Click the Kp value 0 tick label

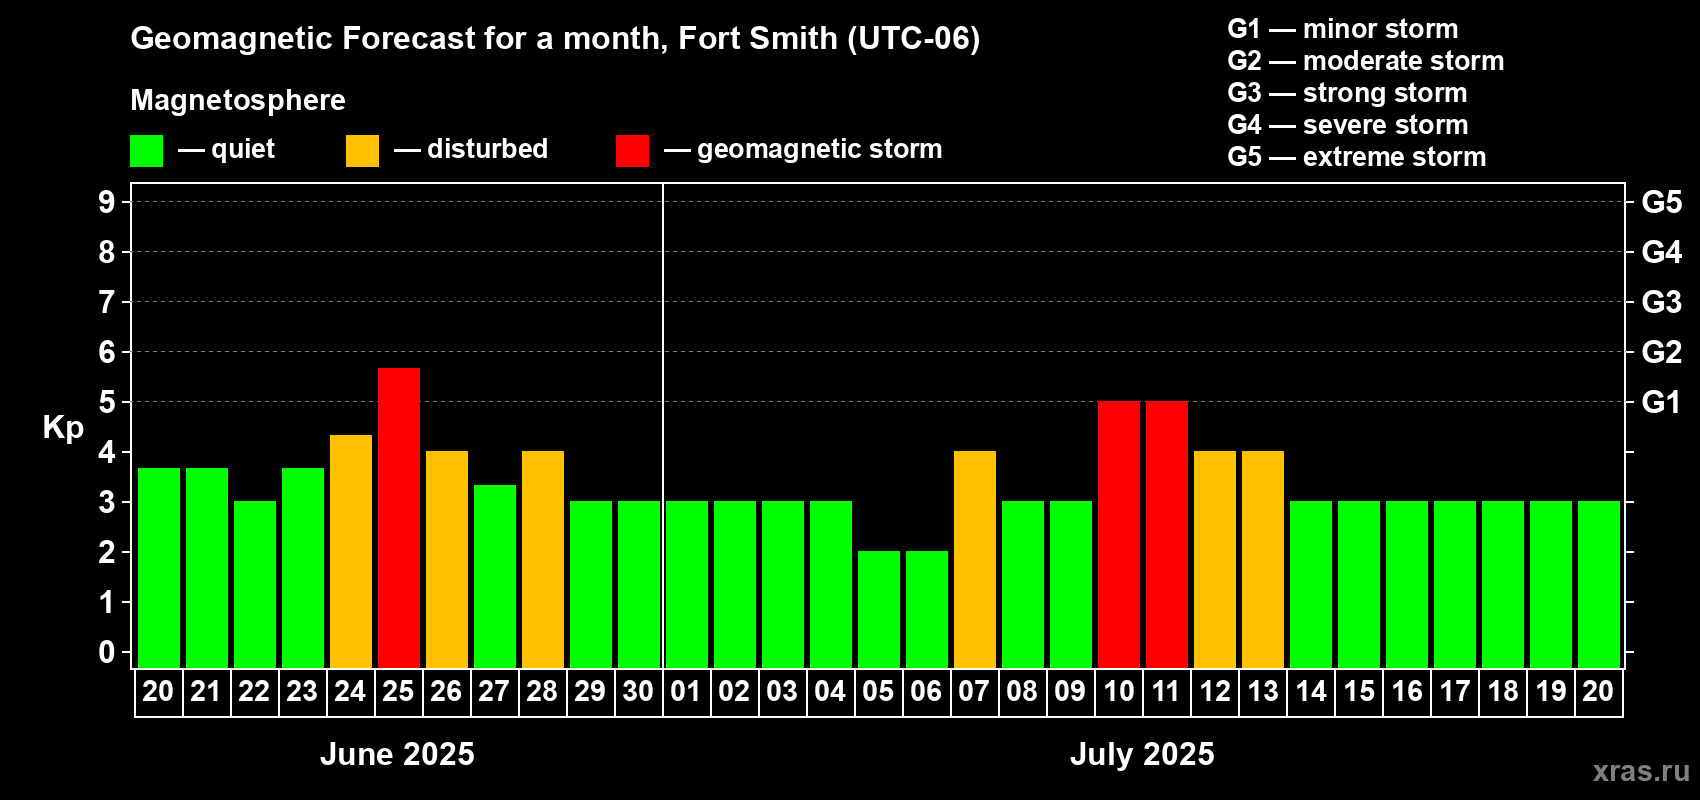[x=107, y=652]
